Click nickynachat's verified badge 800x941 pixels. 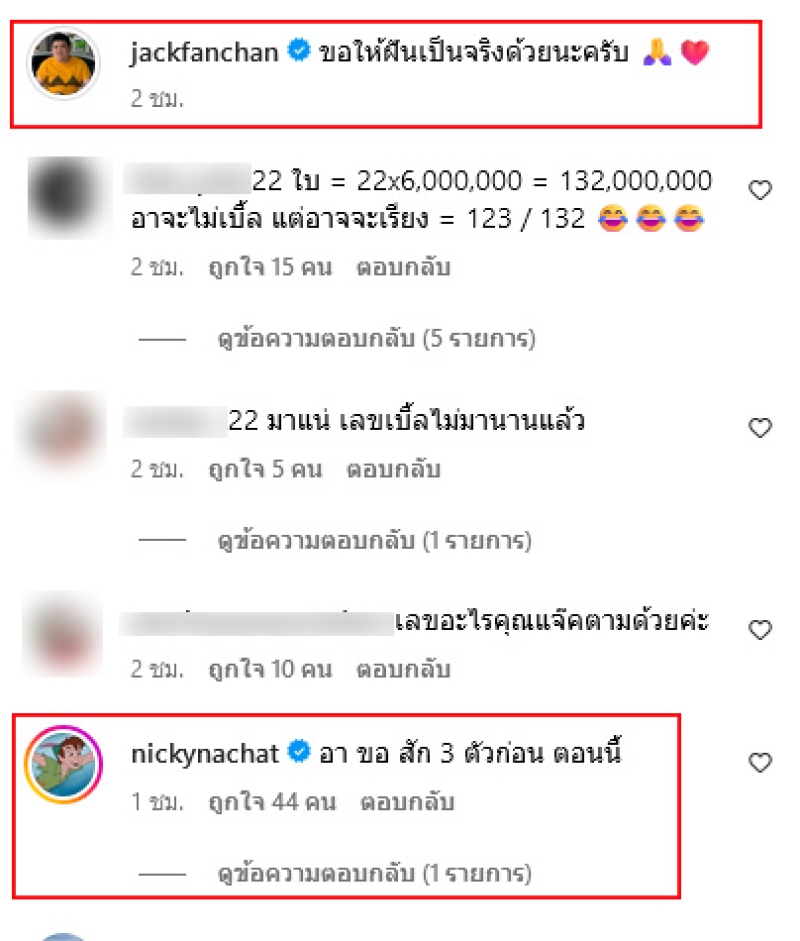click(298, 751)
